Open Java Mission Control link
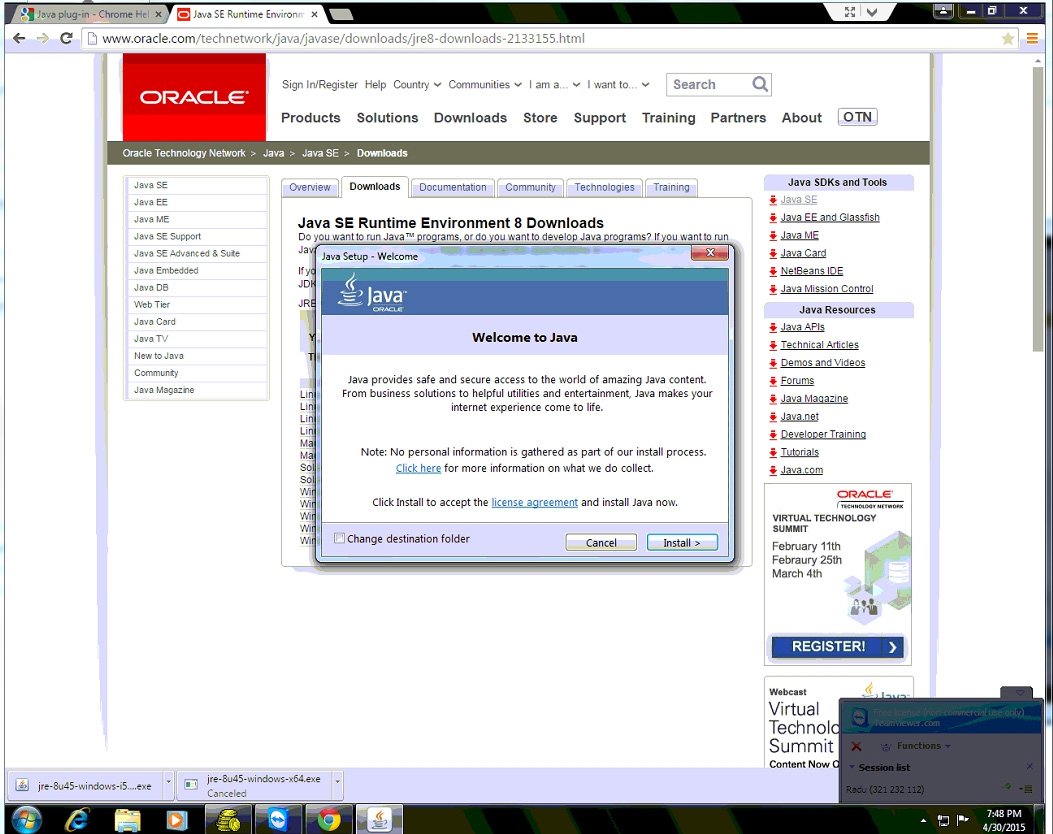This screenshot has width=1053, height=834. tap(827, 289)
